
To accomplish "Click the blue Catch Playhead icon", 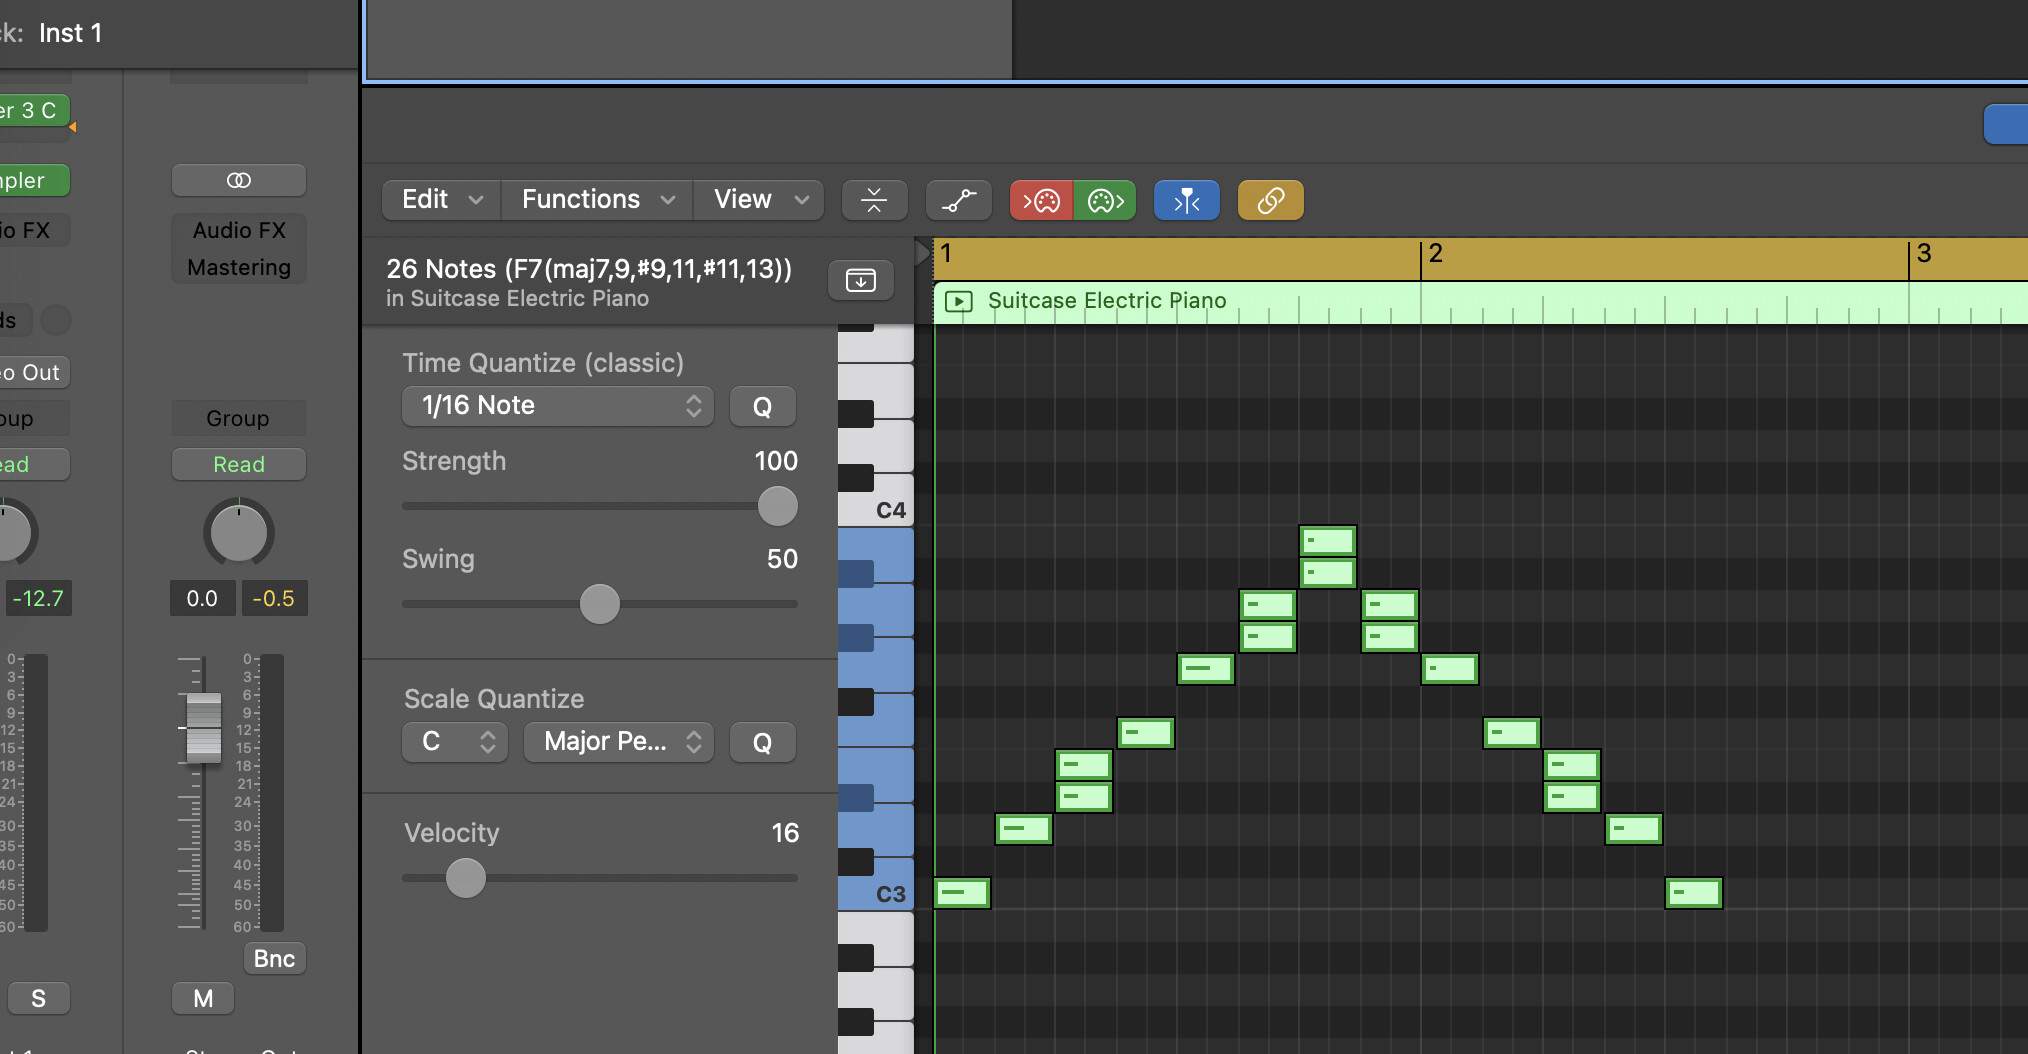I will pos(1186,200).
